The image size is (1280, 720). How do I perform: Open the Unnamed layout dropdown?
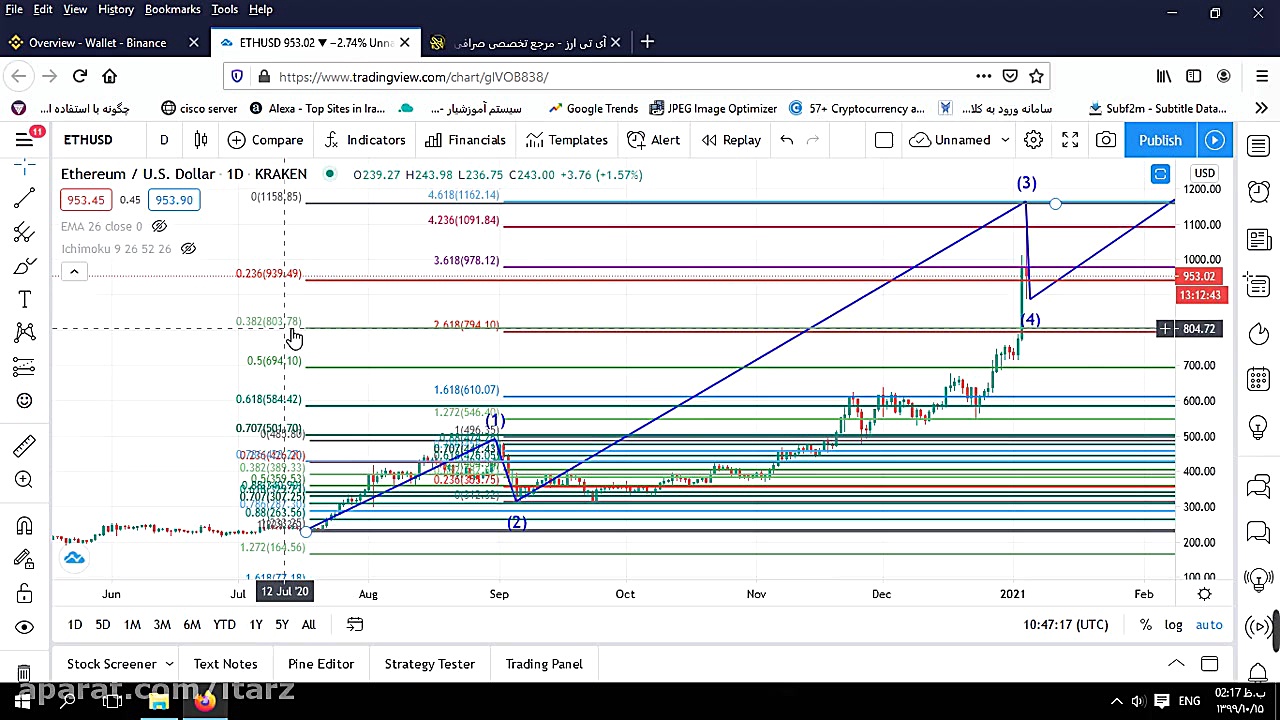click(1005, 140)
